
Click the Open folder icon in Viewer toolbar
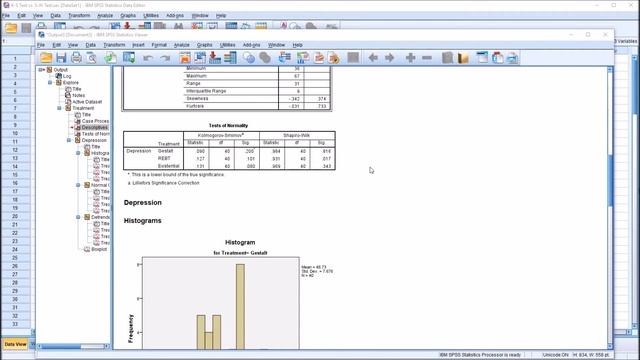(x=46, y=58)
